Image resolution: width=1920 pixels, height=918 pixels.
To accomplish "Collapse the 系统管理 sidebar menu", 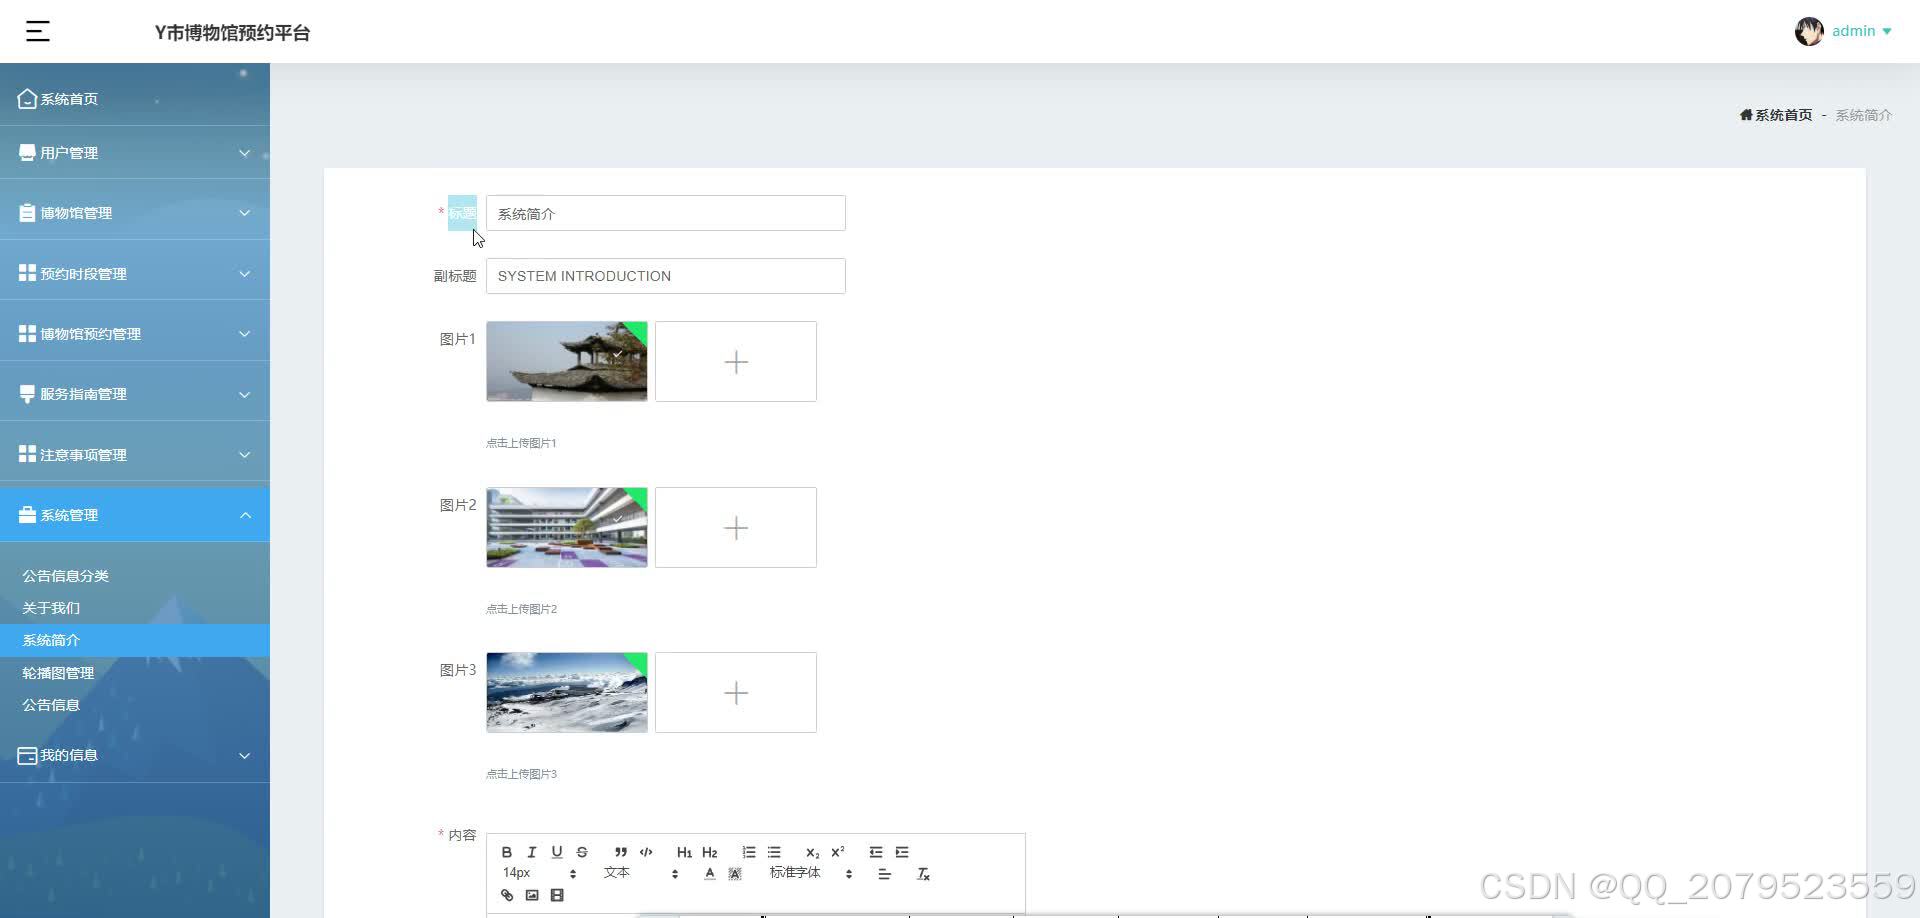I will pos(135,515).
